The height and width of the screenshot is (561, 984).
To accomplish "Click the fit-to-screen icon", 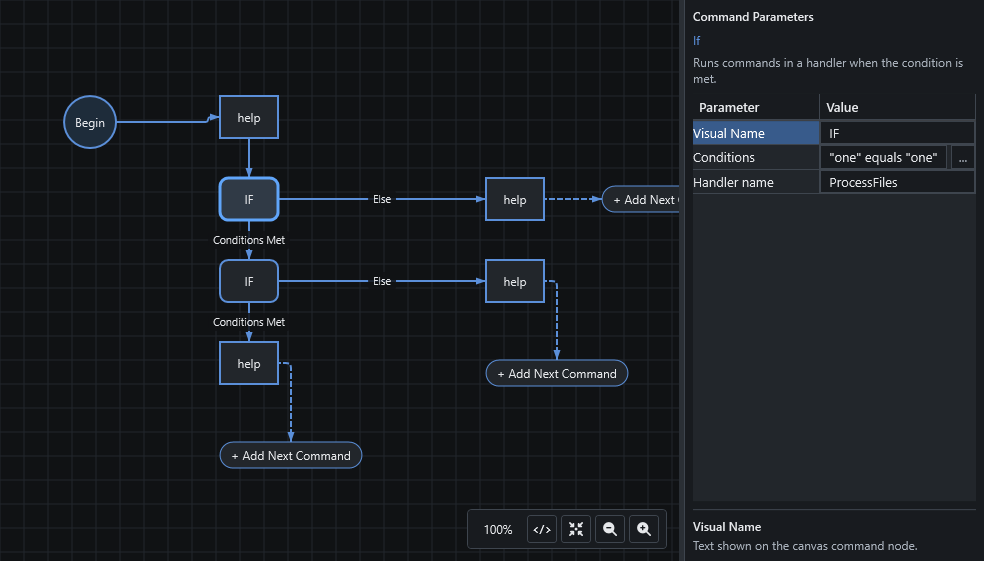I will pyautogui.click(x=575, y=529).
